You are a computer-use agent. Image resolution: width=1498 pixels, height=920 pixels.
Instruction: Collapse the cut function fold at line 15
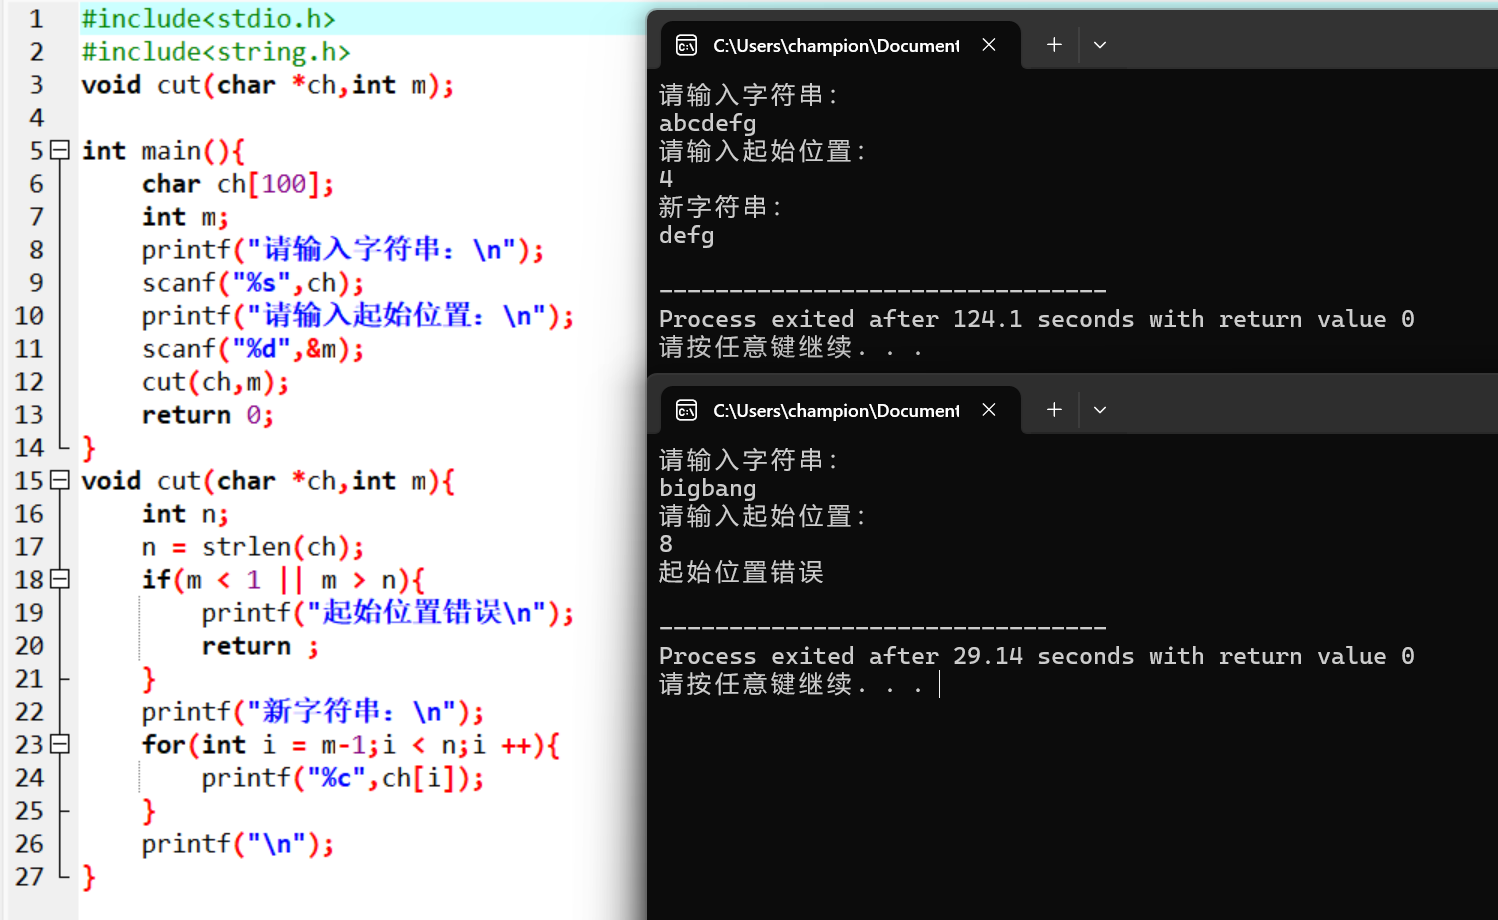click(x=60, y=481)
